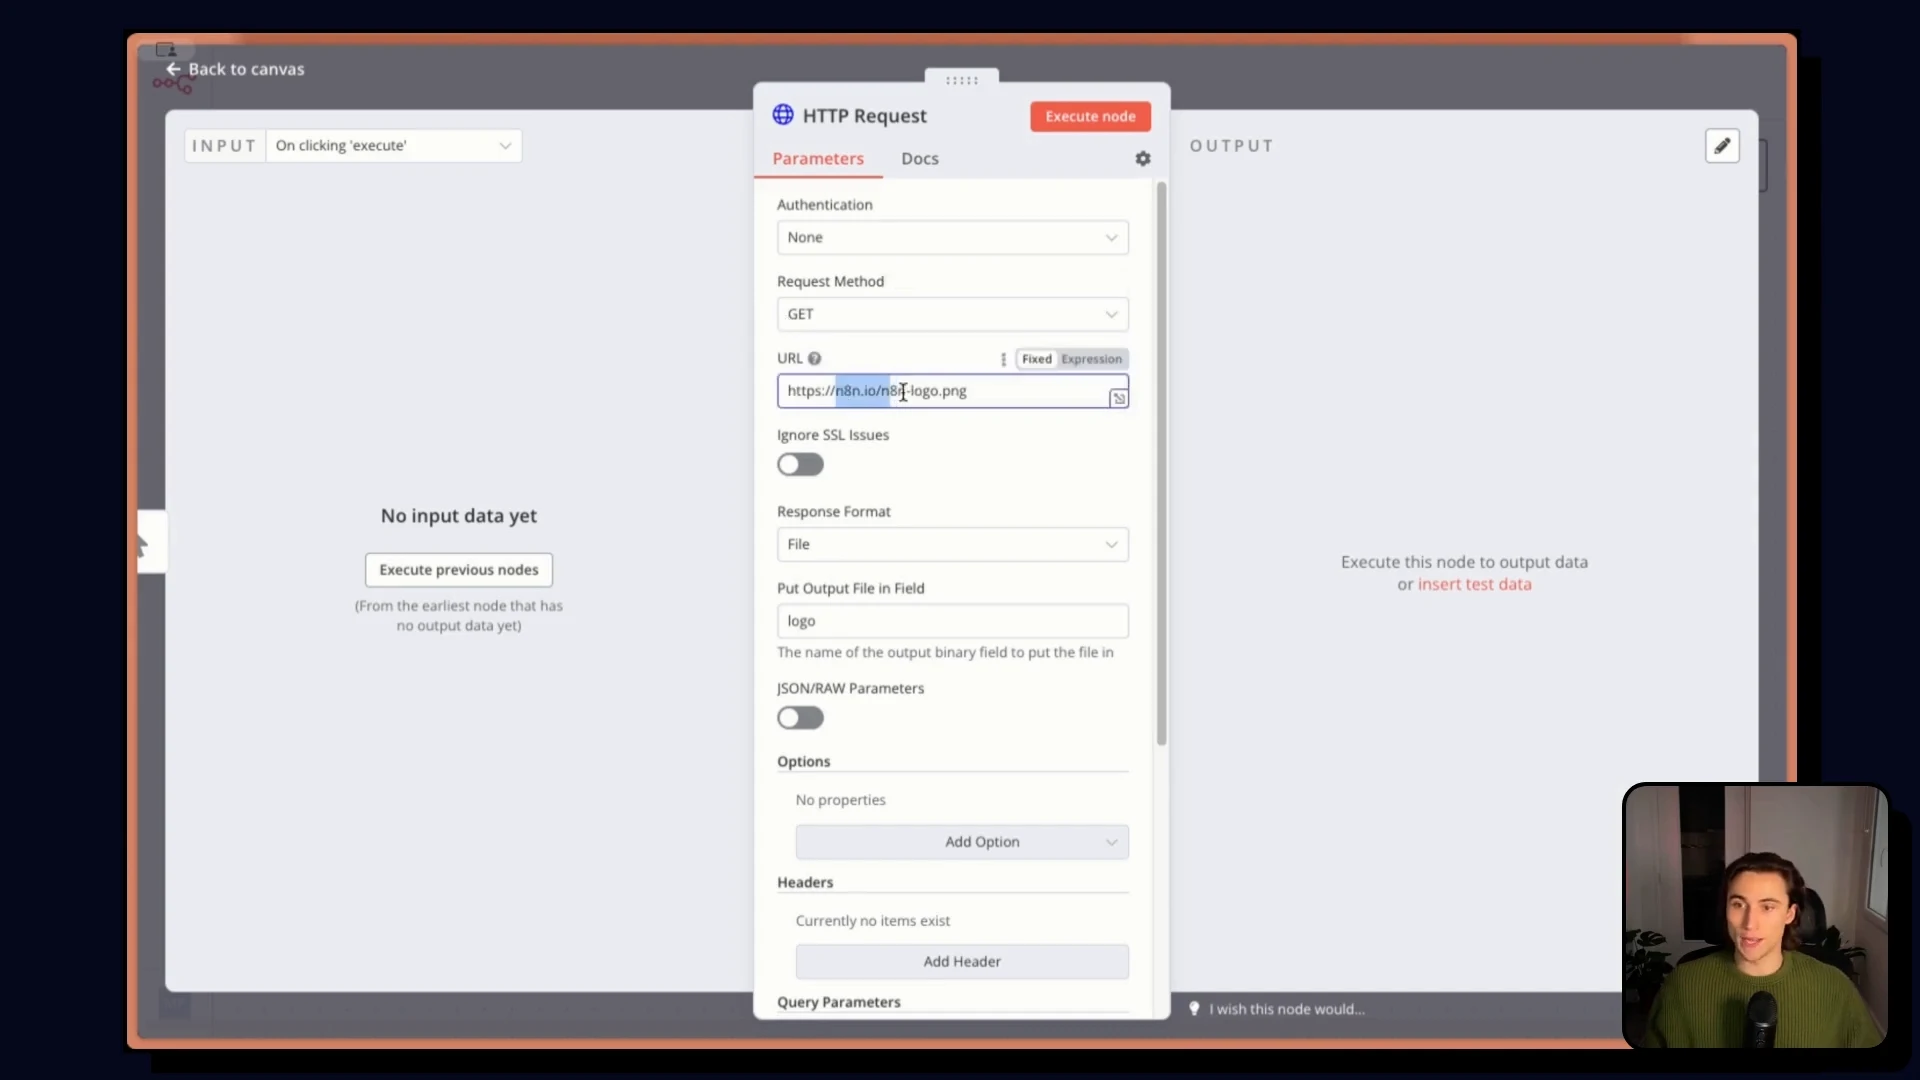The height and width of the screenshot is (1080, 1920).
Task: Click the 'No input data yet' text
Action: point(459,516)
